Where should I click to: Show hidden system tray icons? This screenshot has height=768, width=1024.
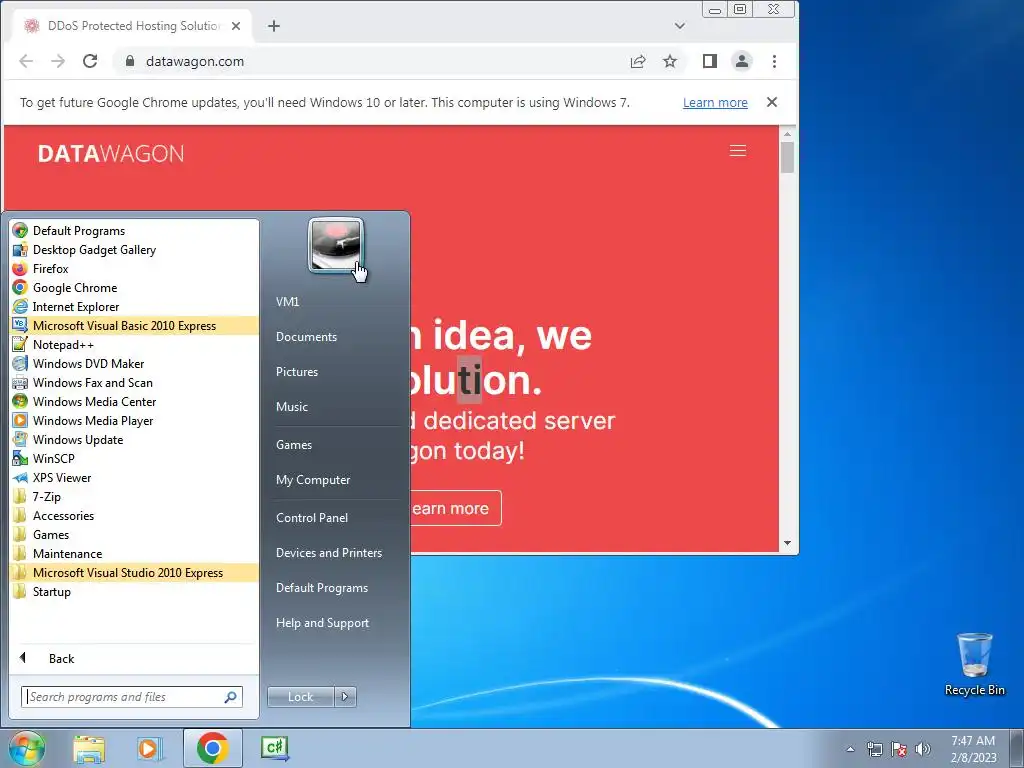(850, 749)
